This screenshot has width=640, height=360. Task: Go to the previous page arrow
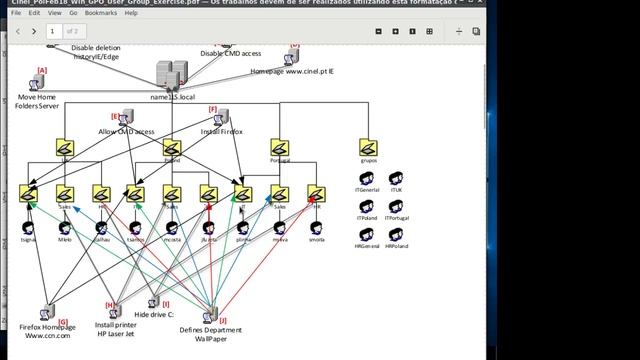point(18,31)
